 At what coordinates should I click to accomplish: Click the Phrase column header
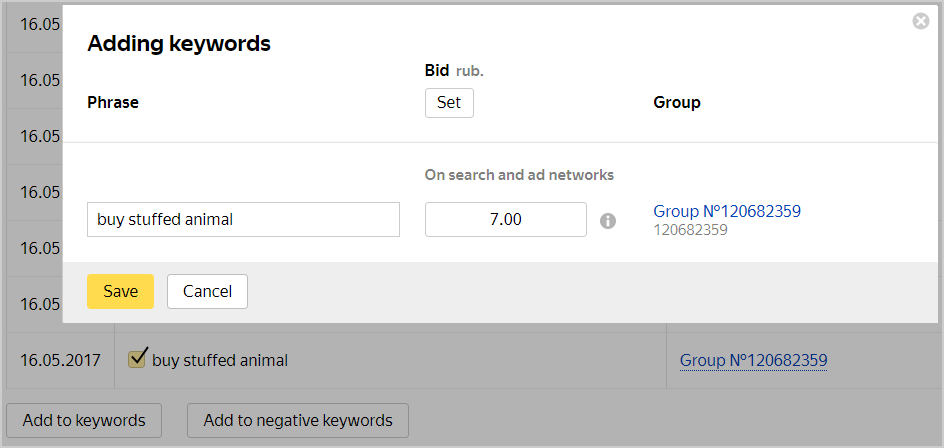pyautogui.click(x=113, y=102)
